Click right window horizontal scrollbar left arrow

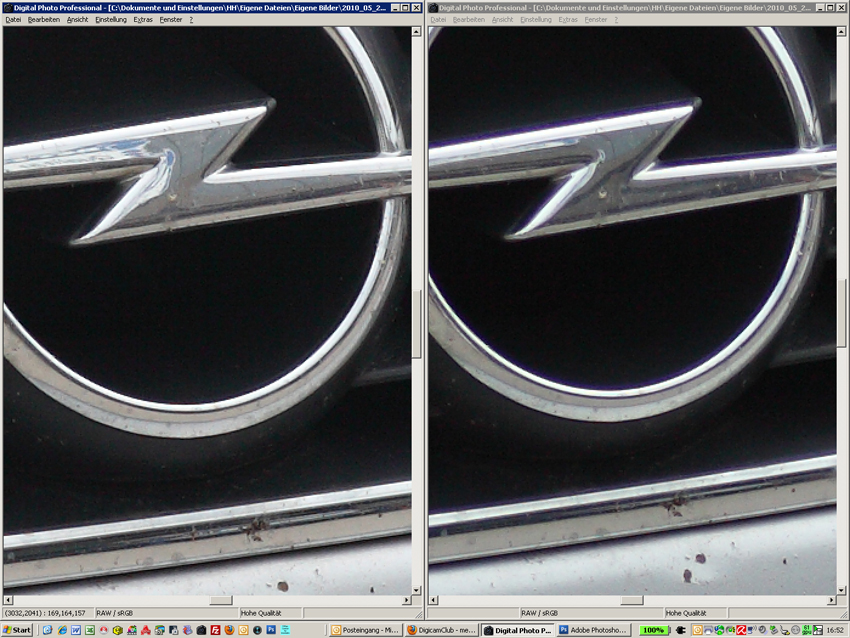click(433, 600)
